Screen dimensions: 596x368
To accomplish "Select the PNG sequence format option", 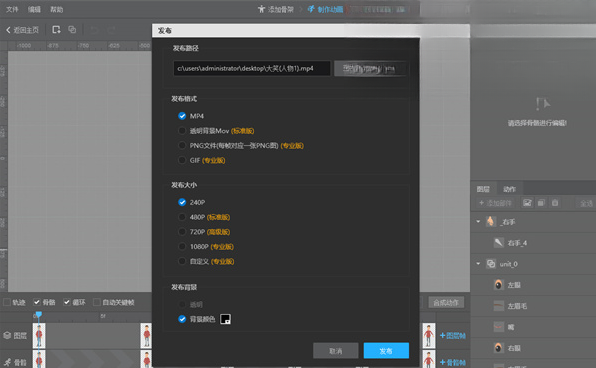I will pos(182,146).
